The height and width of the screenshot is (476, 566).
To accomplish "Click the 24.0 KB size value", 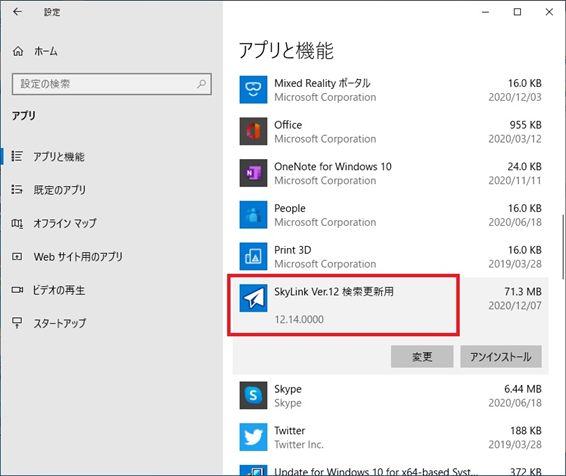I will coord(524,166).
